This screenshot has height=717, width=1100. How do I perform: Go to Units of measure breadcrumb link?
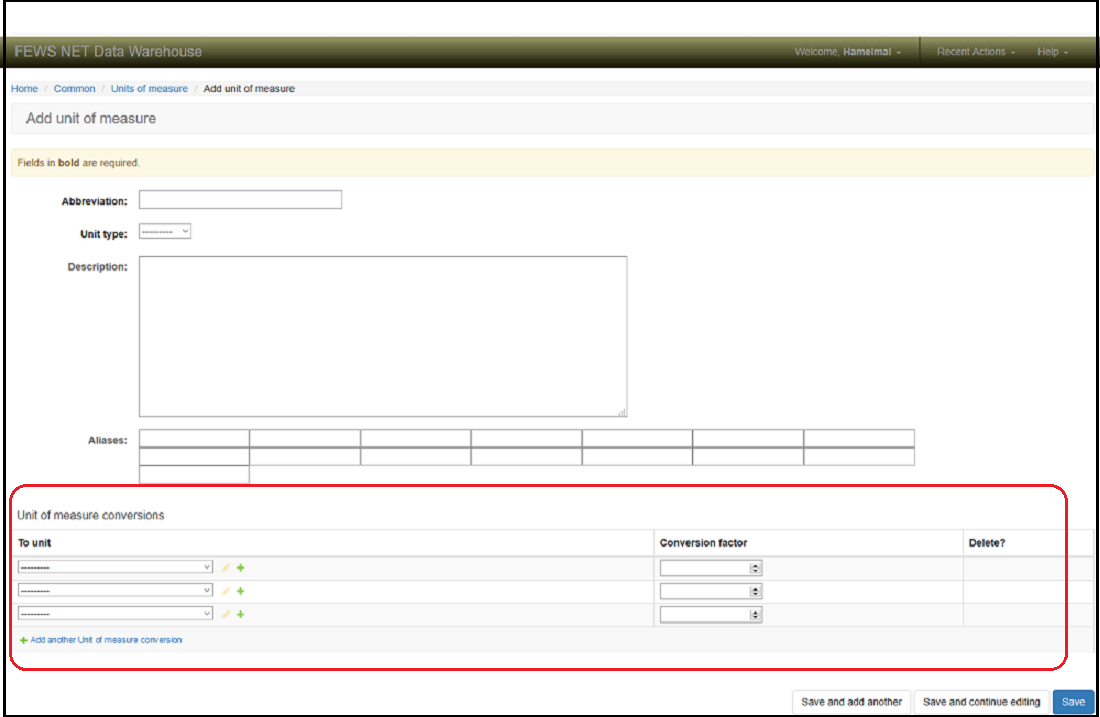coord(149,89)
